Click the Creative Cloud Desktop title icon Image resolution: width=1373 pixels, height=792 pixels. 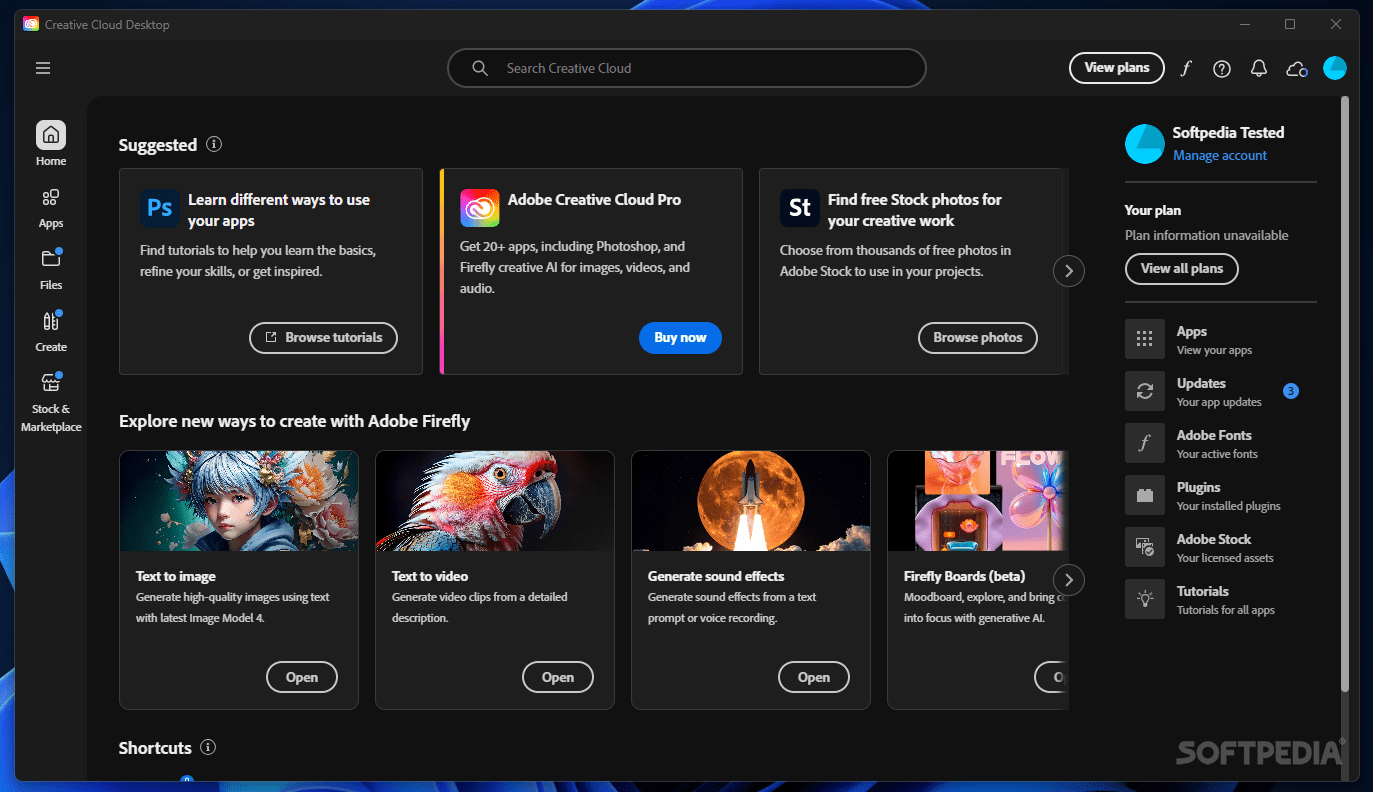coord(31,24)
